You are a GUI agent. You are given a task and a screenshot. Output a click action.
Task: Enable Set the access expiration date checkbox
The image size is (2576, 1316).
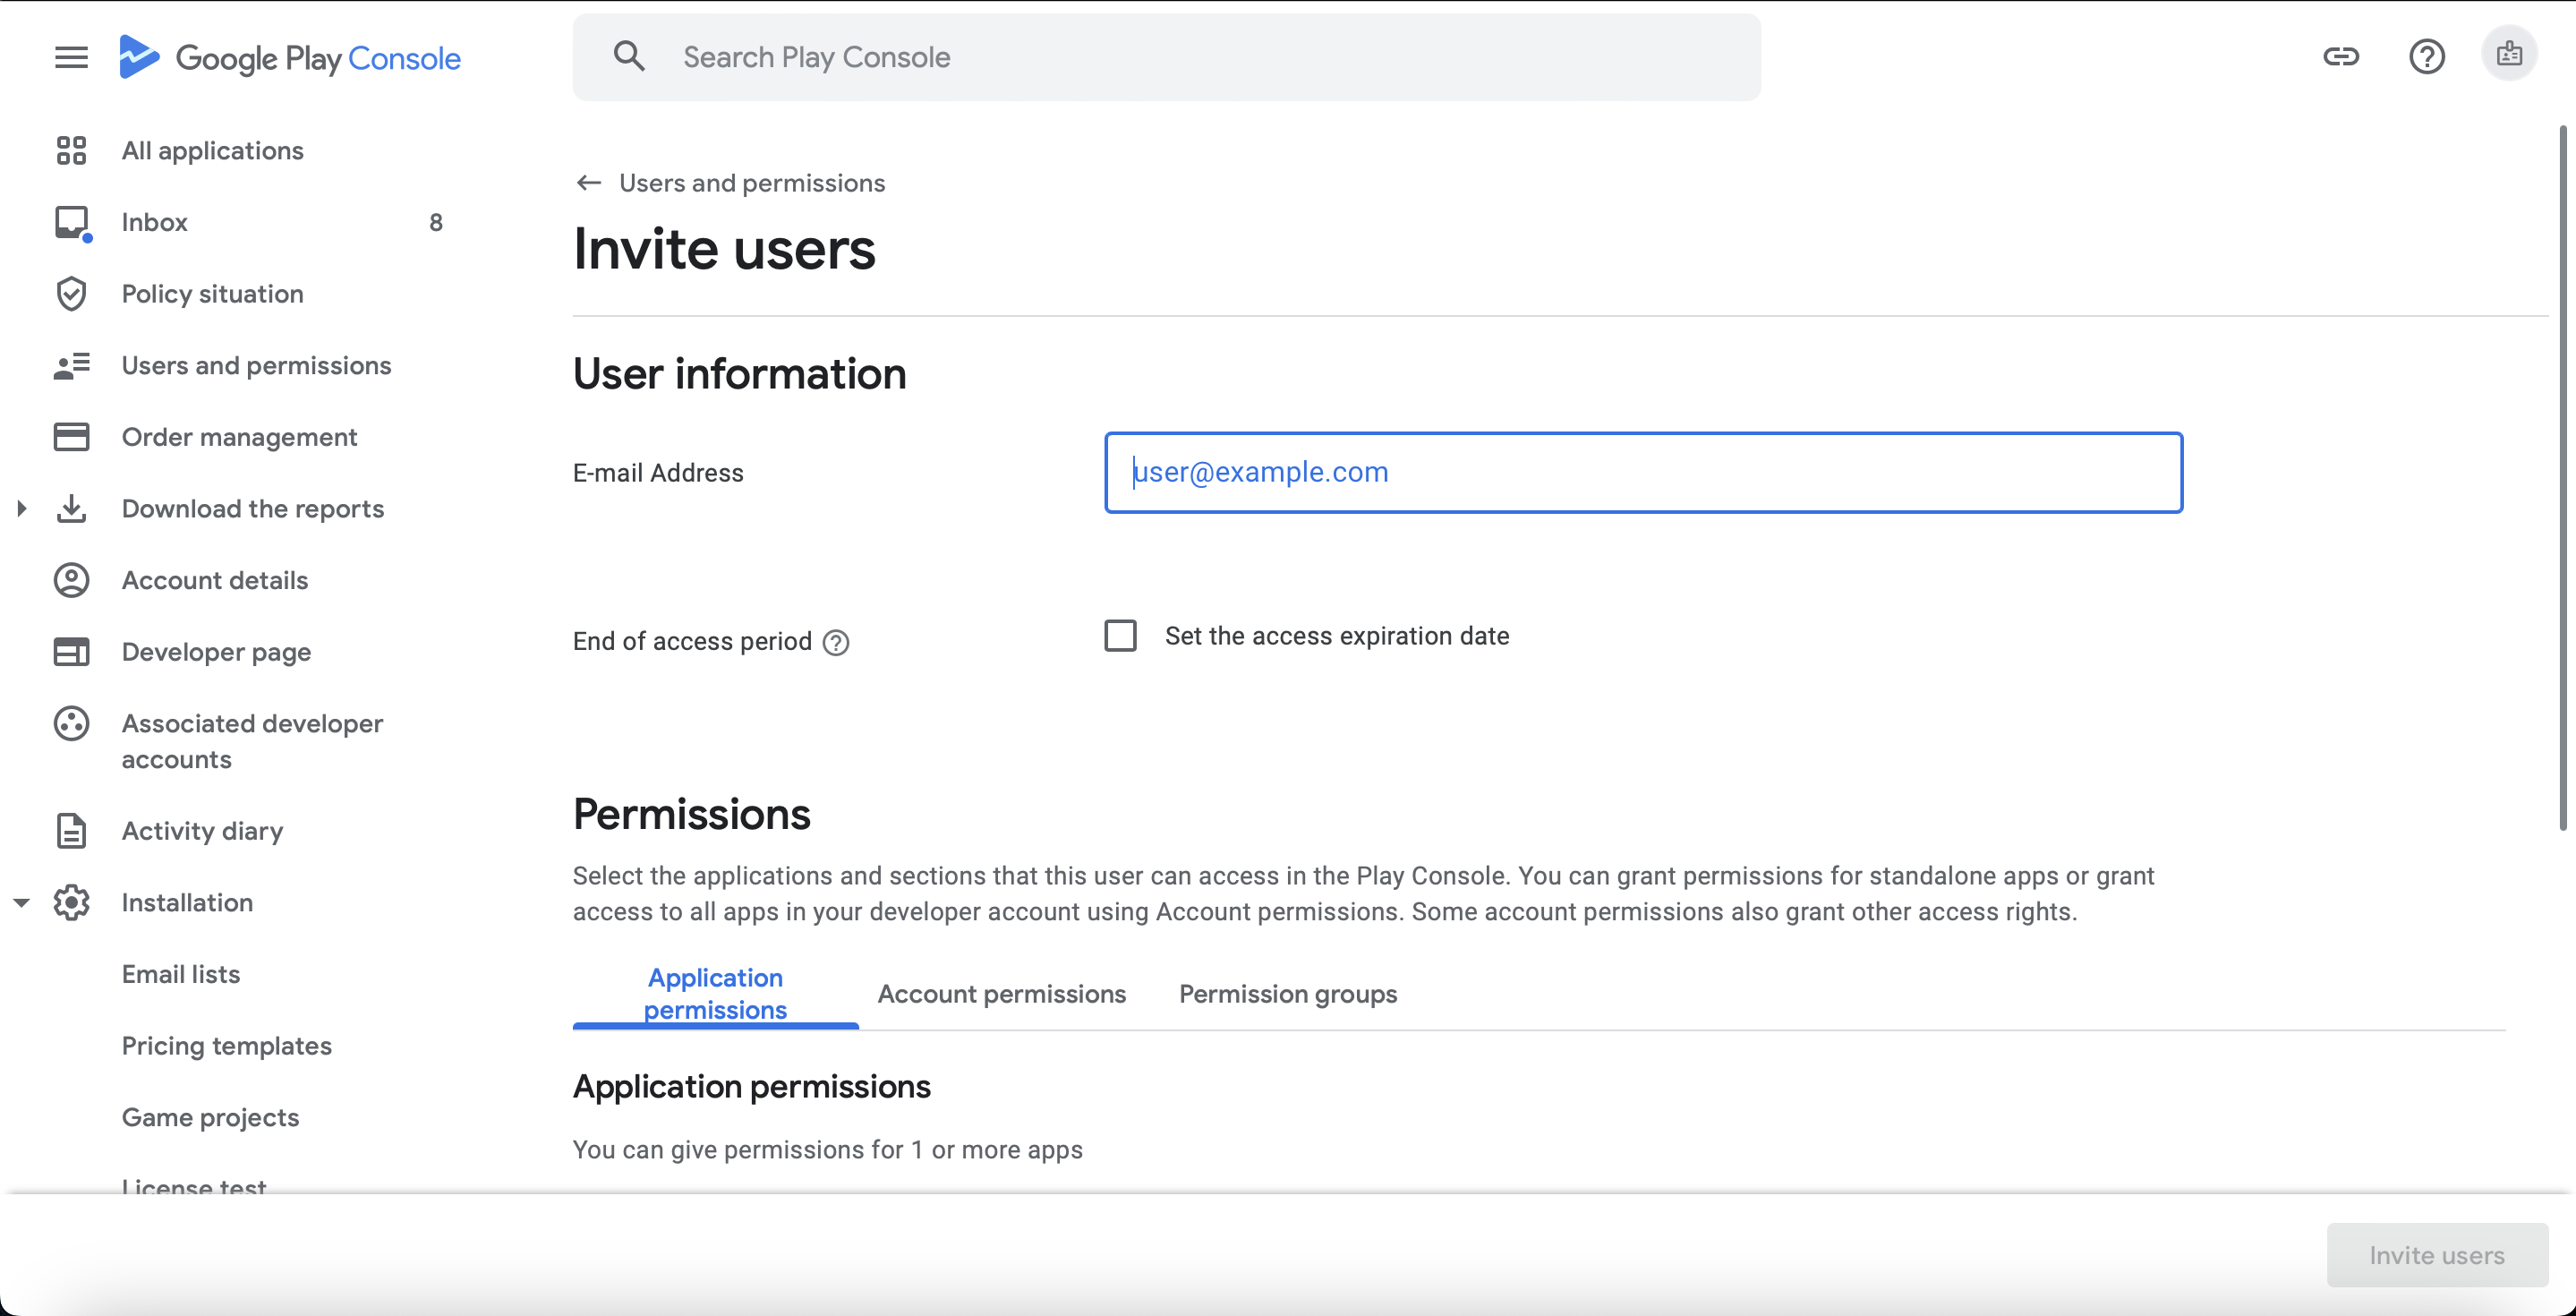[x=1120, y=636]
